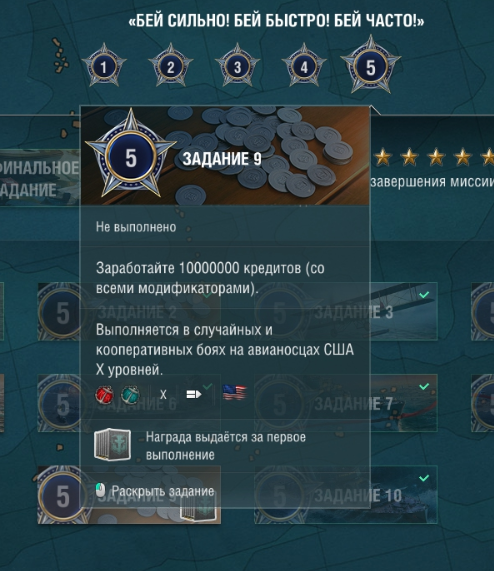Click the teal cooperative battle type icon
The height and width of the screenshot is (571, 494).
[x=131, y=395]
